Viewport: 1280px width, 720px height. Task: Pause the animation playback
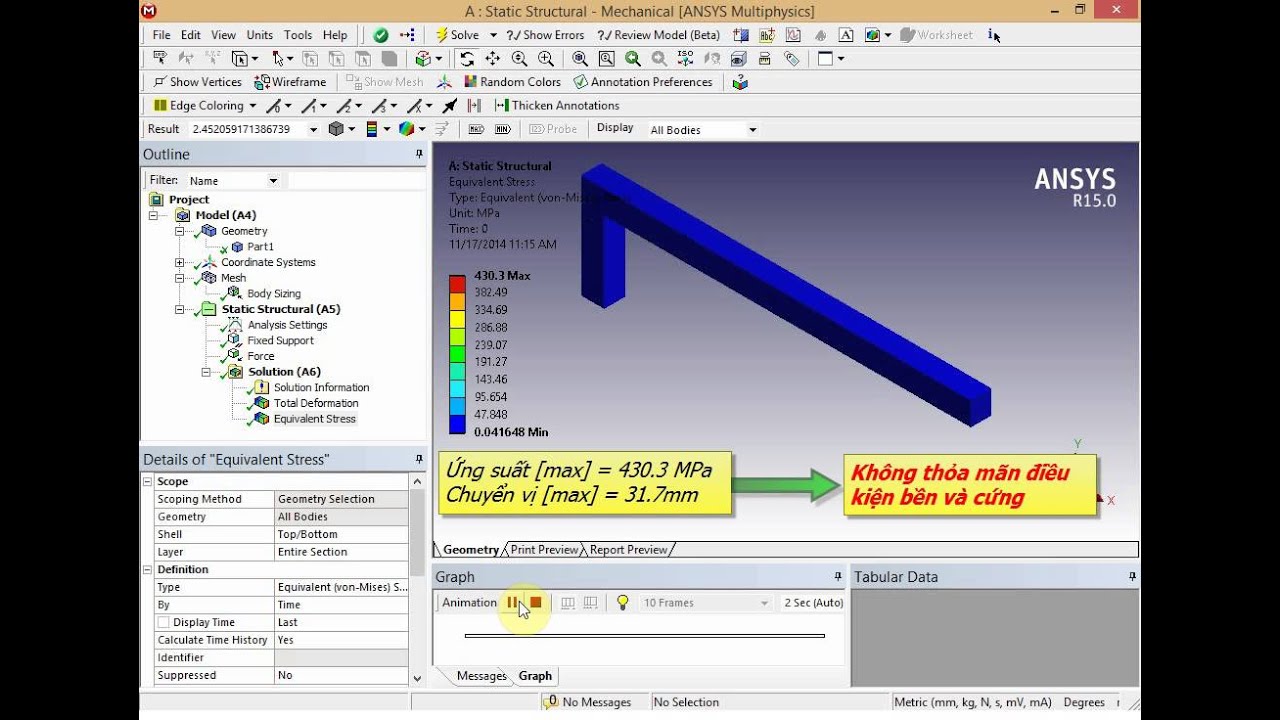pos(512,602)
